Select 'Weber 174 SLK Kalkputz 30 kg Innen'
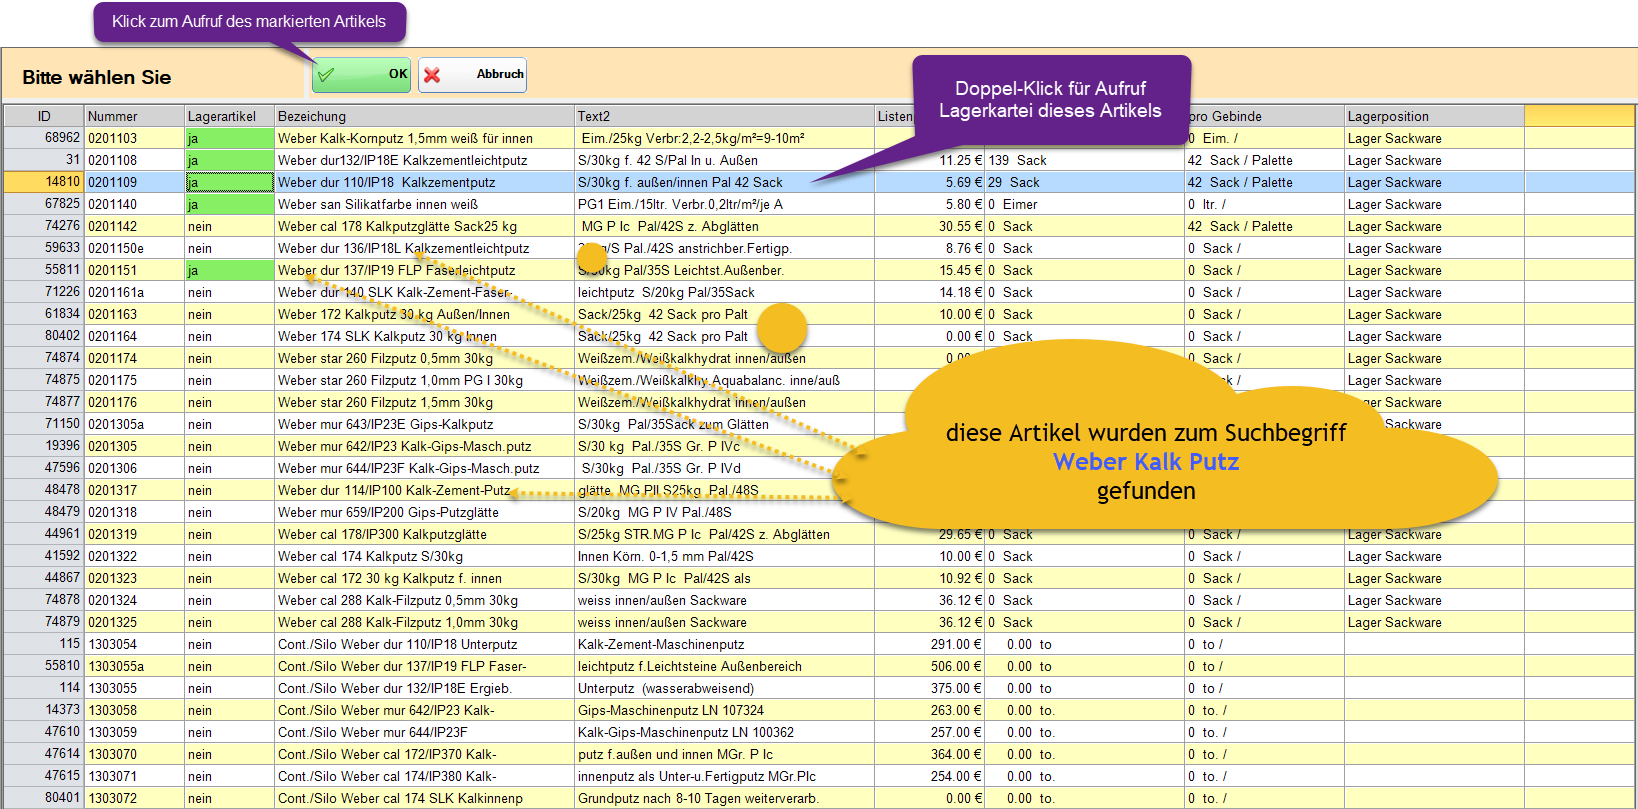The height and width of the screenshot is (809, 1638). [425, 336]
